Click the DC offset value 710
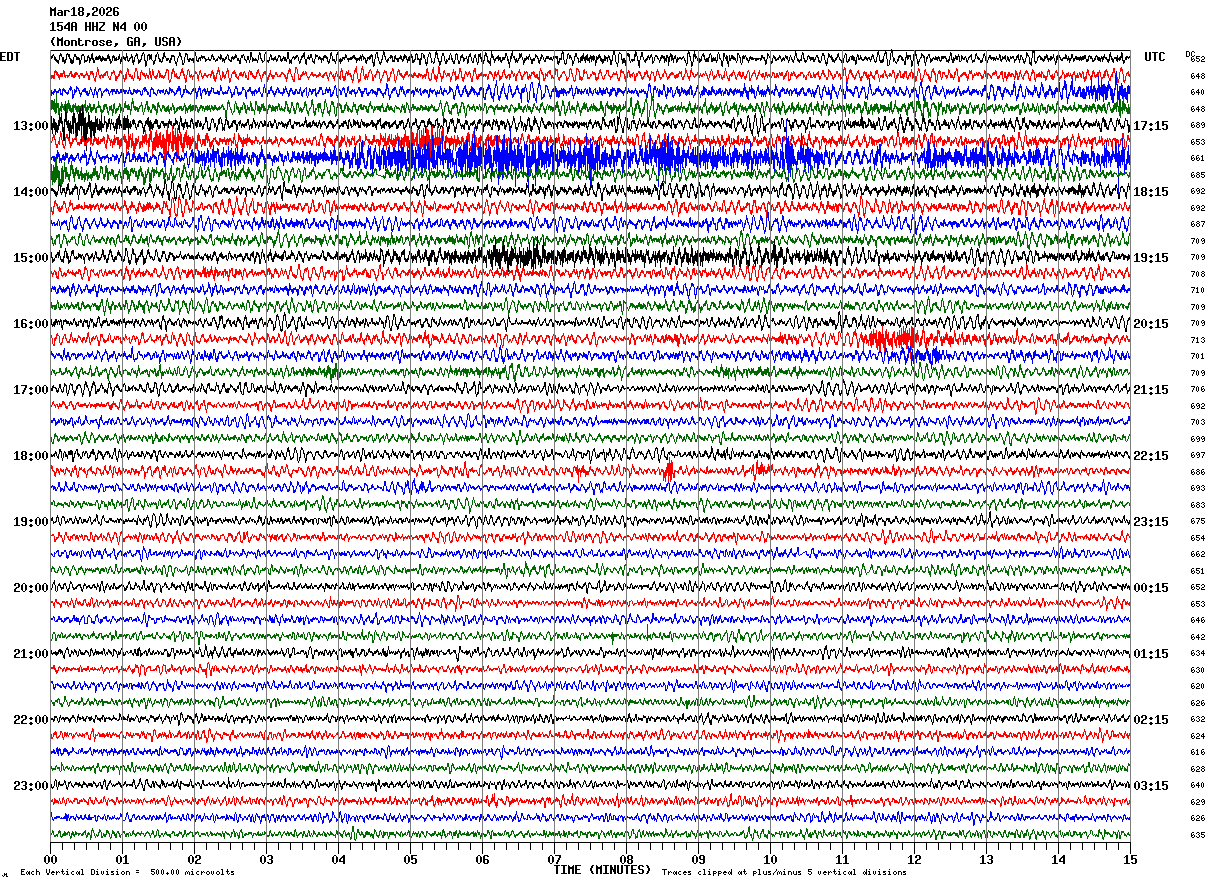The height and width of the screenshot is (886, 1210). click(1197, 291)
